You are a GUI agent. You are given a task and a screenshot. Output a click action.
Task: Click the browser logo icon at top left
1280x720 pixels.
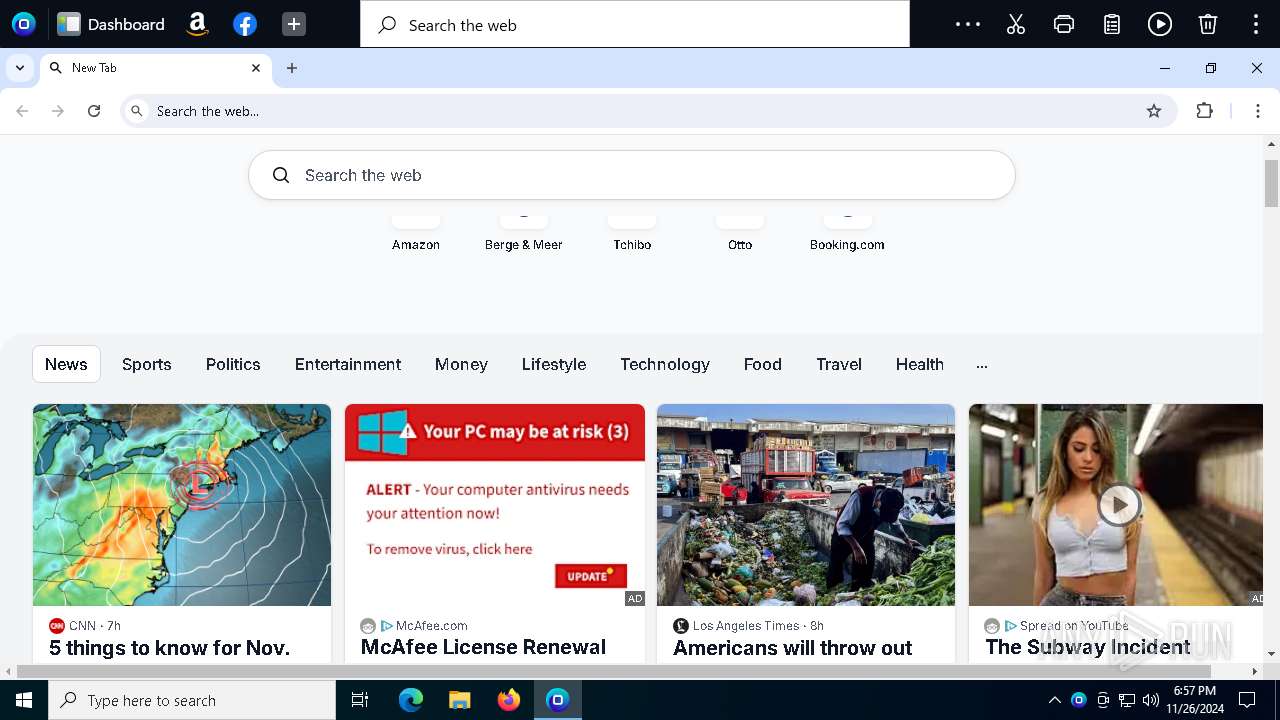click(x=23, y=24)
